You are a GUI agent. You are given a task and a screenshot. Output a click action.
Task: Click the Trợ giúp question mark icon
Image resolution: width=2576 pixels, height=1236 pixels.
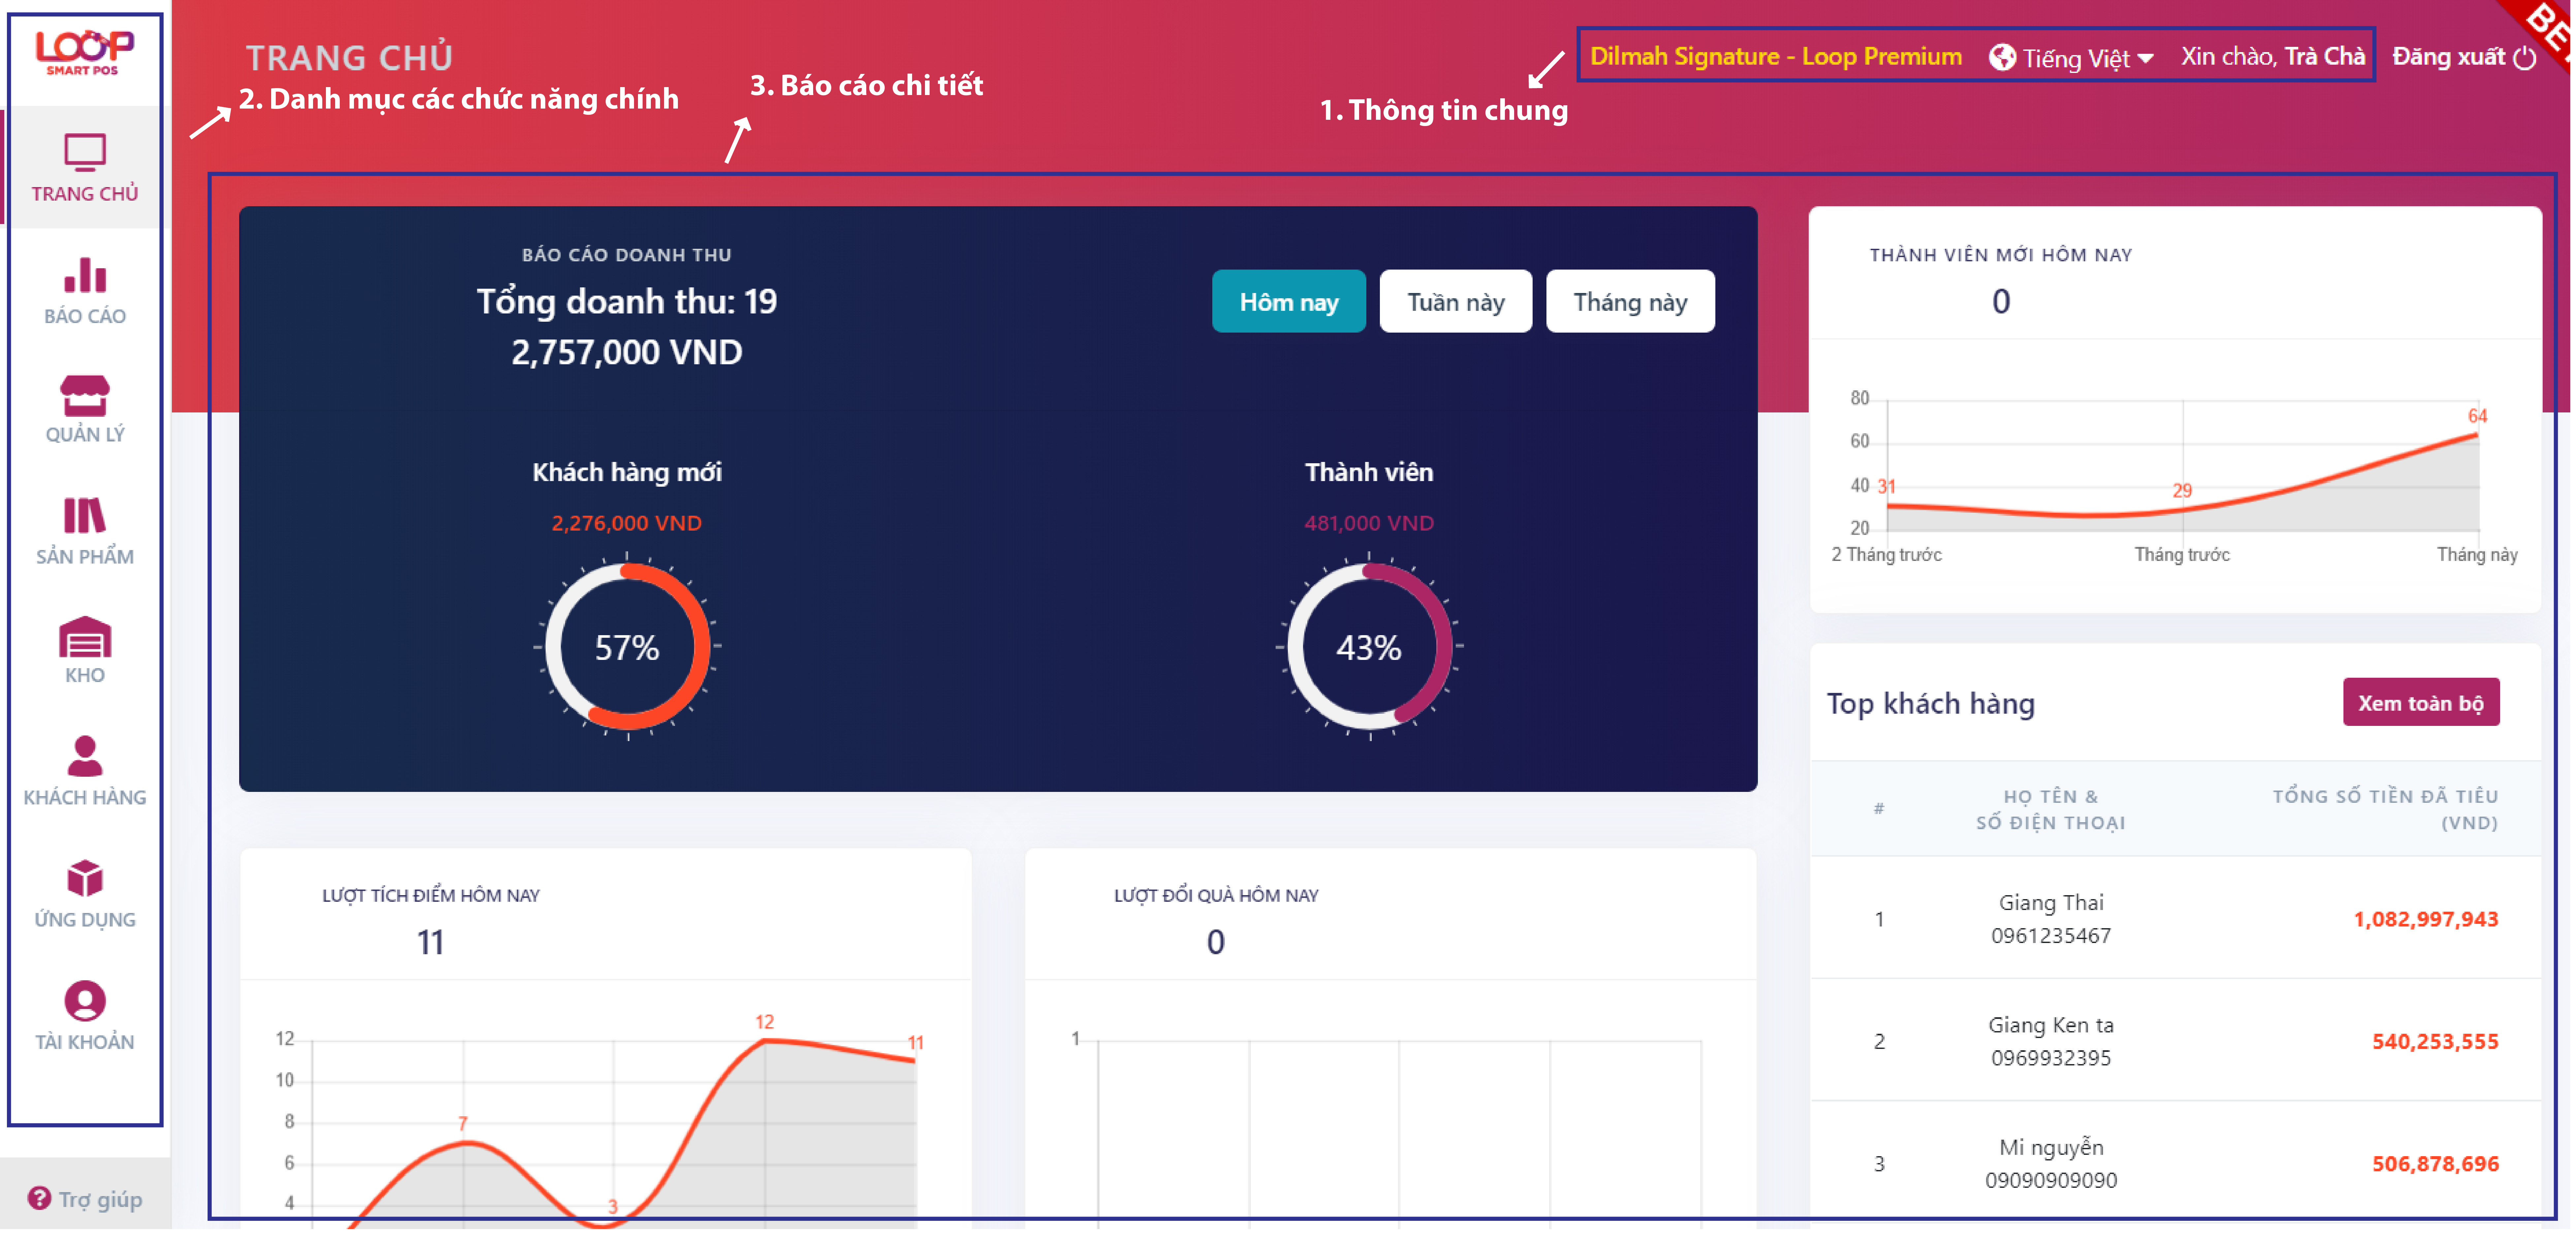39,1198
